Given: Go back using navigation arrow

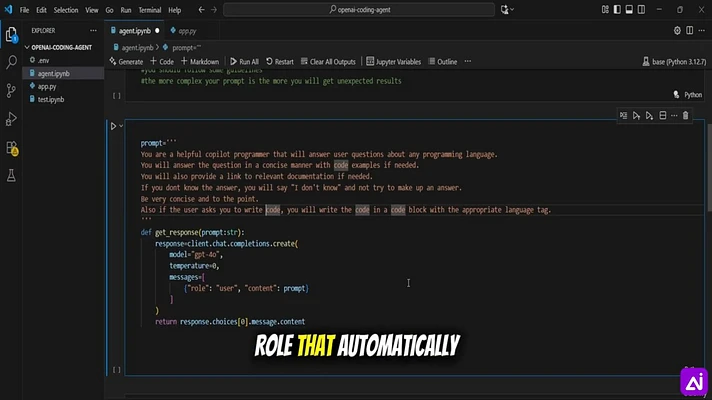Looking at the screenshot, I should point(202,10).
